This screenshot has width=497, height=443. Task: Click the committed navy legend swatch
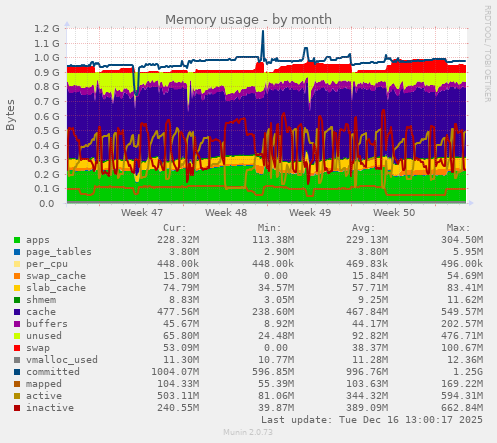click(x=17, y=372)
